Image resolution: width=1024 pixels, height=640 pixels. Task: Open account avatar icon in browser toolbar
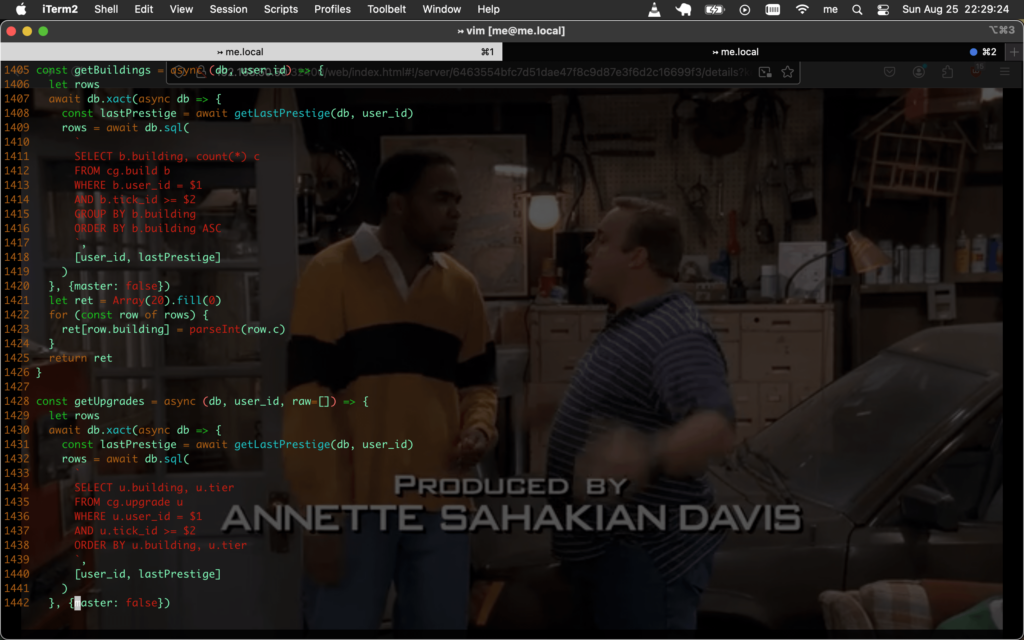coord(919,72)
